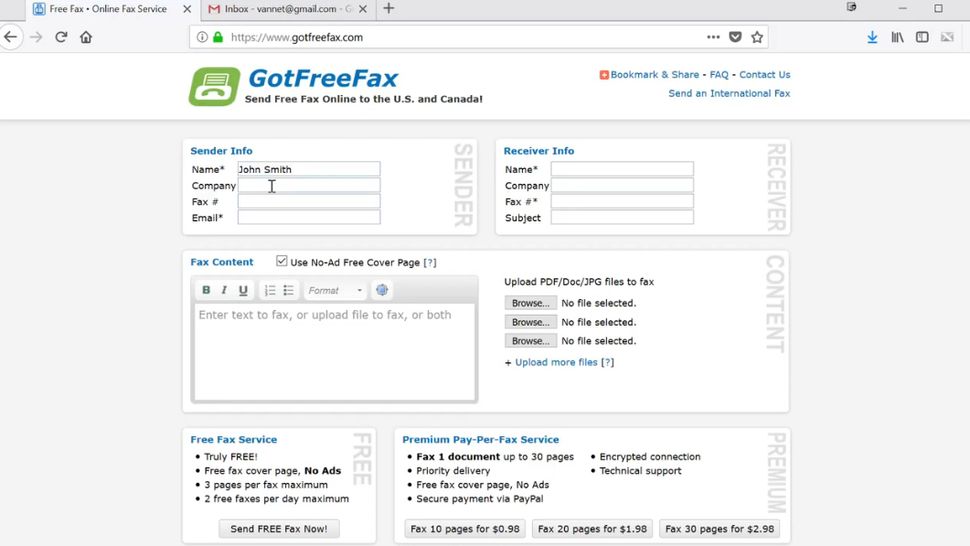Click the Receiver Company field

pos(622,185)
